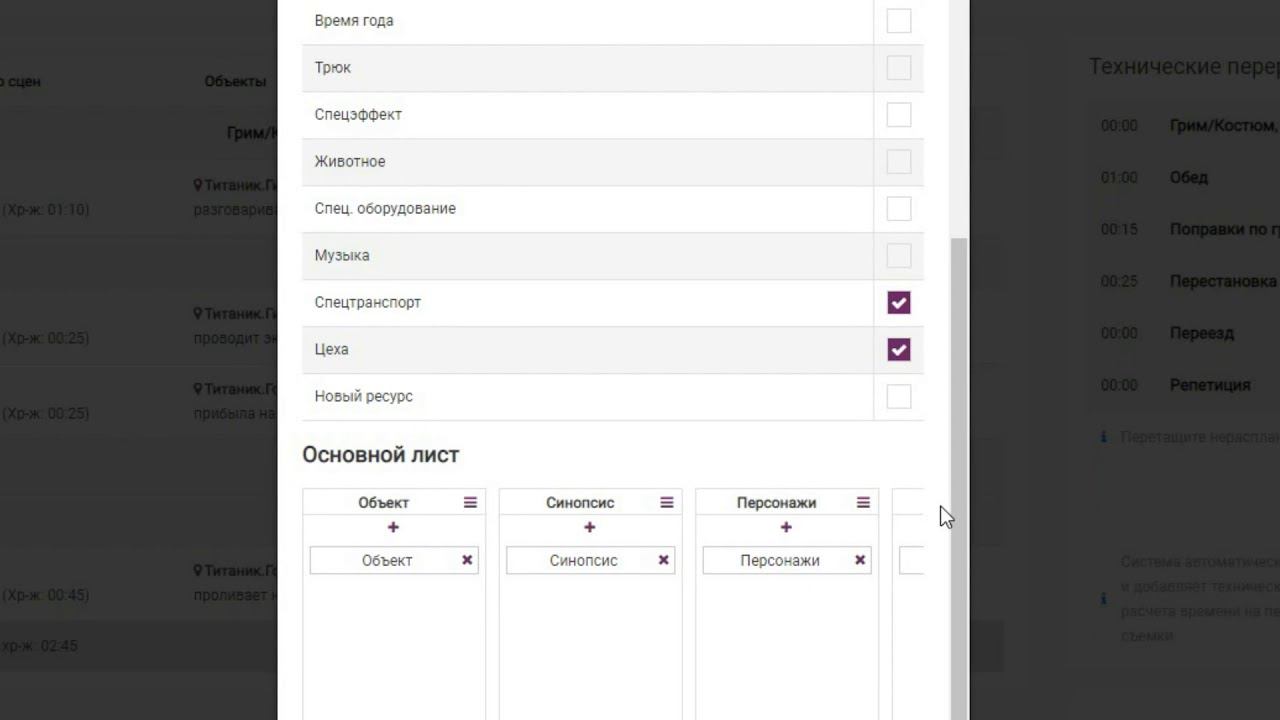Tick the Время года checkbox
Screen dimensions: 1280x720
point(899,21)
